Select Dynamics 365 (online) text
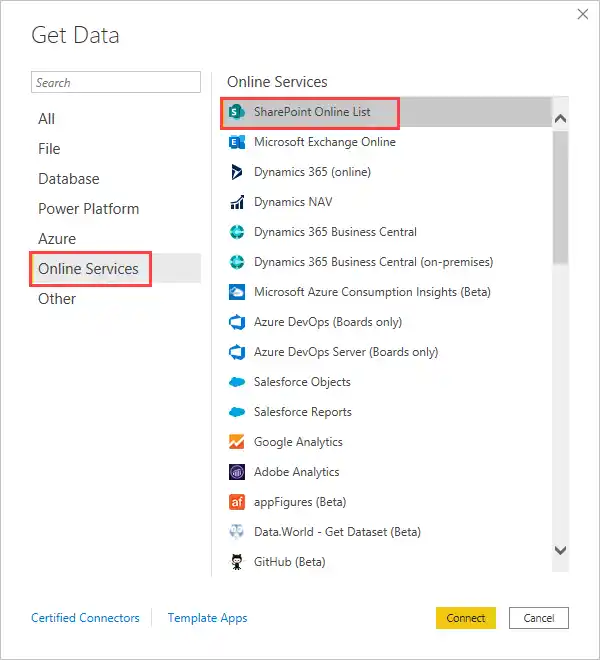600x660 pixels. (312, 172)
